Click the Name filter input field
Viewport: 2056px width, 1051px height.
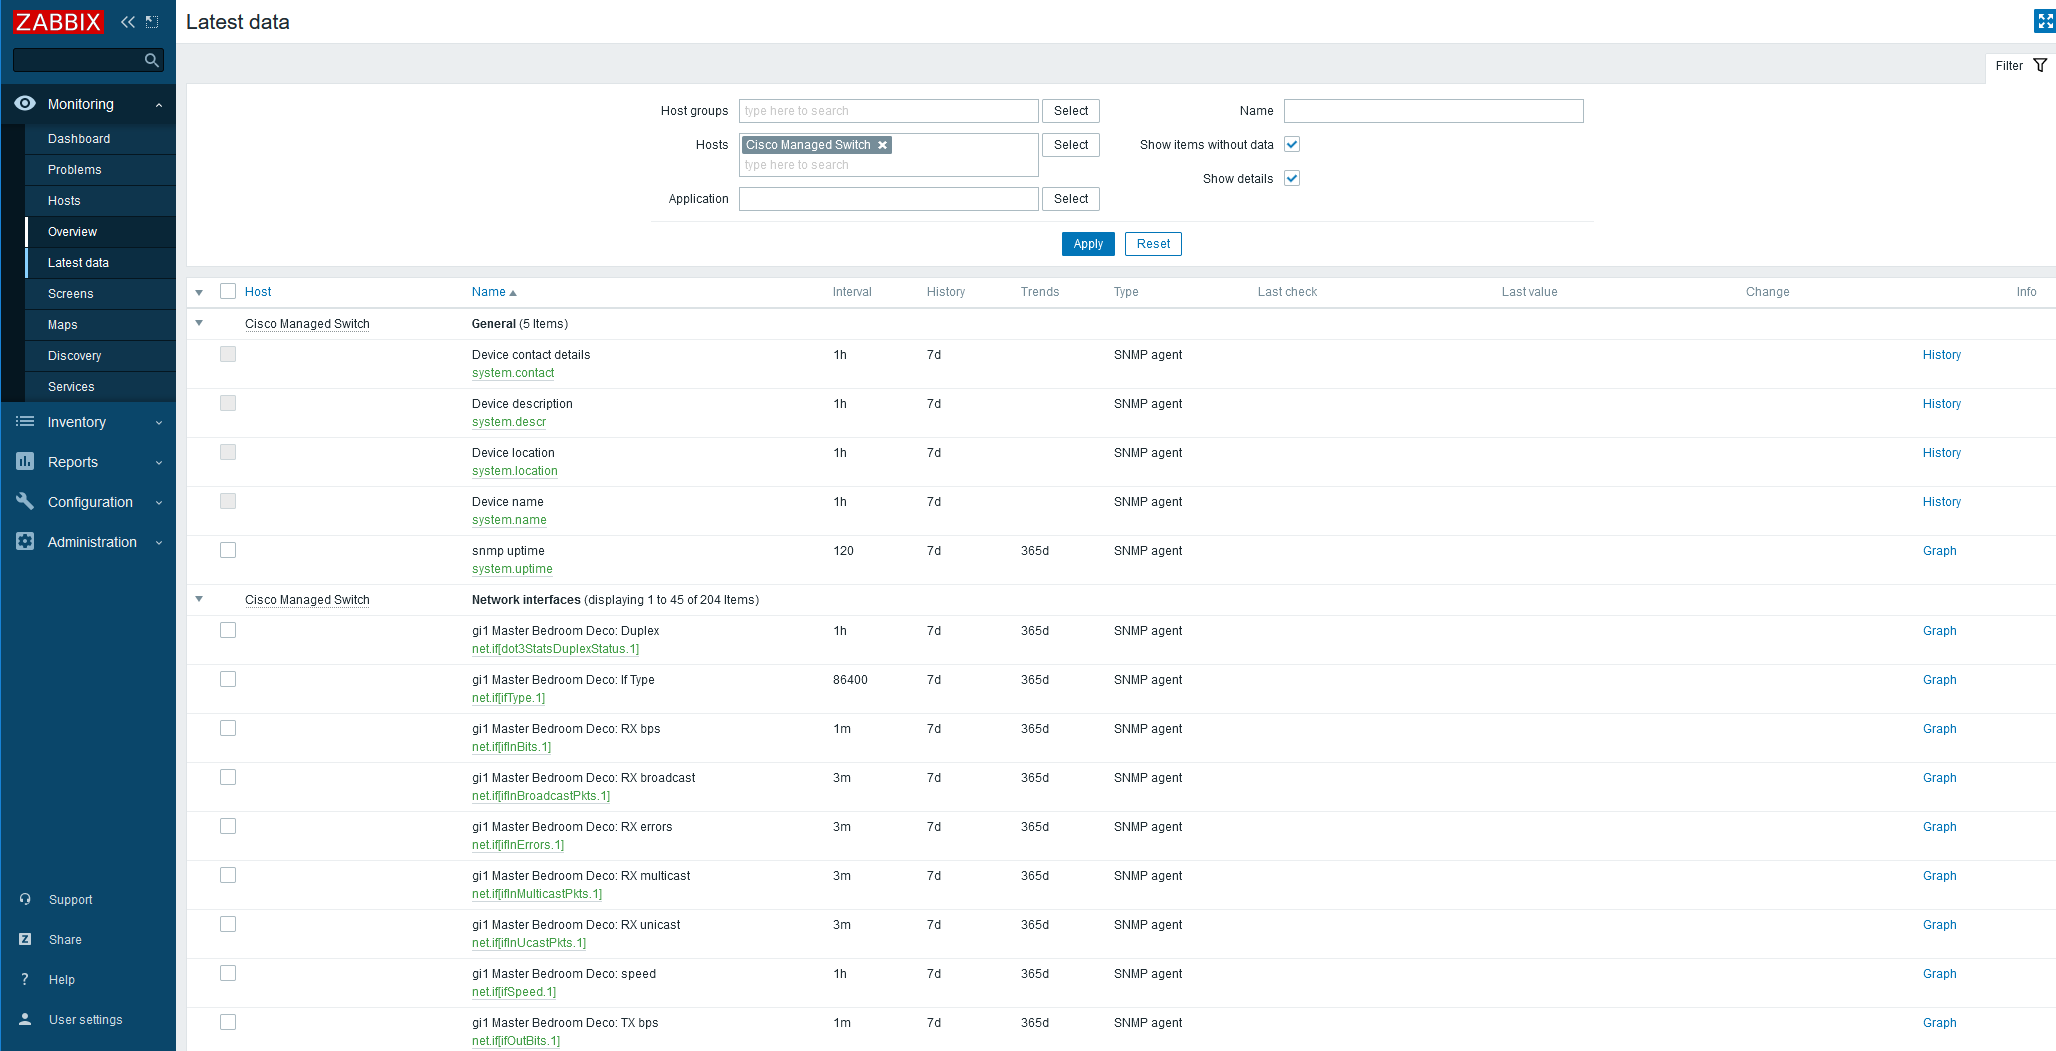(1433, 111)
